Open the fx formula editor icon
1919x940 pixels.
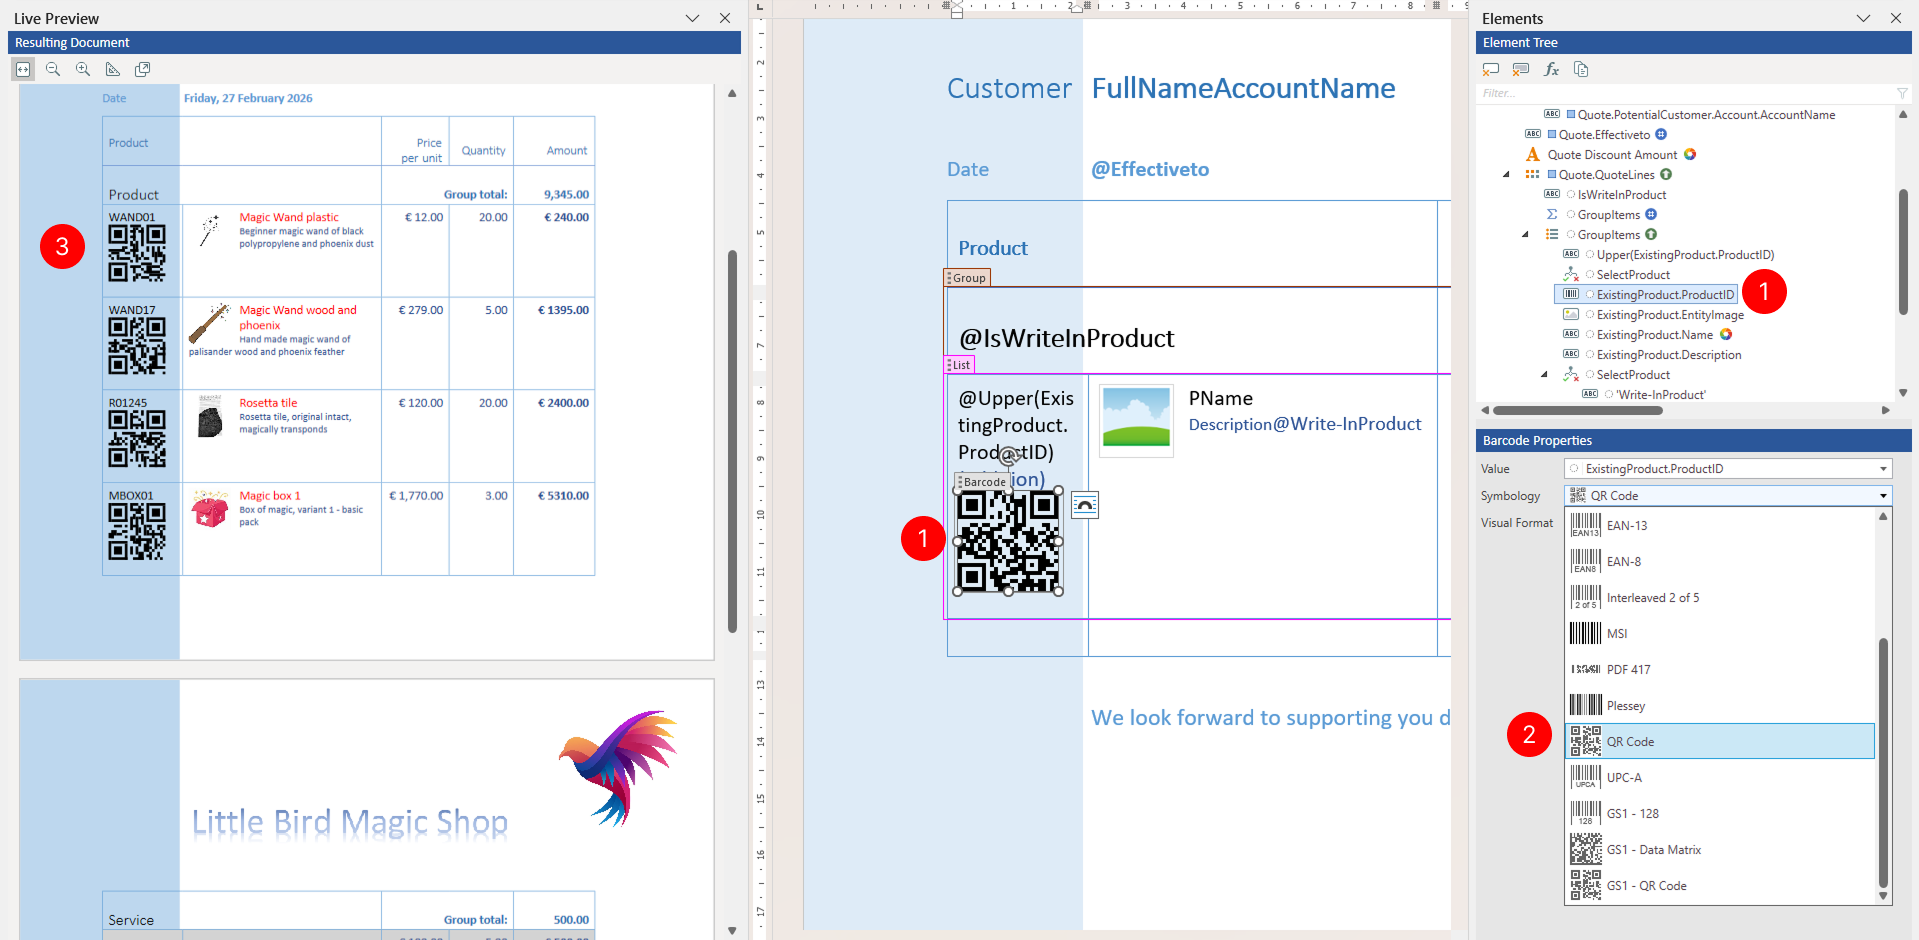point(1551,69)
